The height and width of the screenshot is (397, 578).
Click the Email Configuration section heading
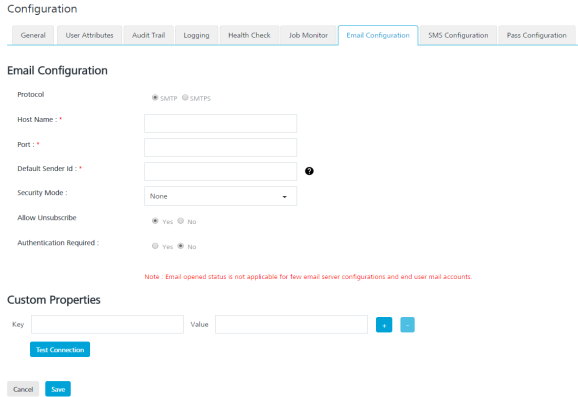pyautogui.click(x=58, y=70)
